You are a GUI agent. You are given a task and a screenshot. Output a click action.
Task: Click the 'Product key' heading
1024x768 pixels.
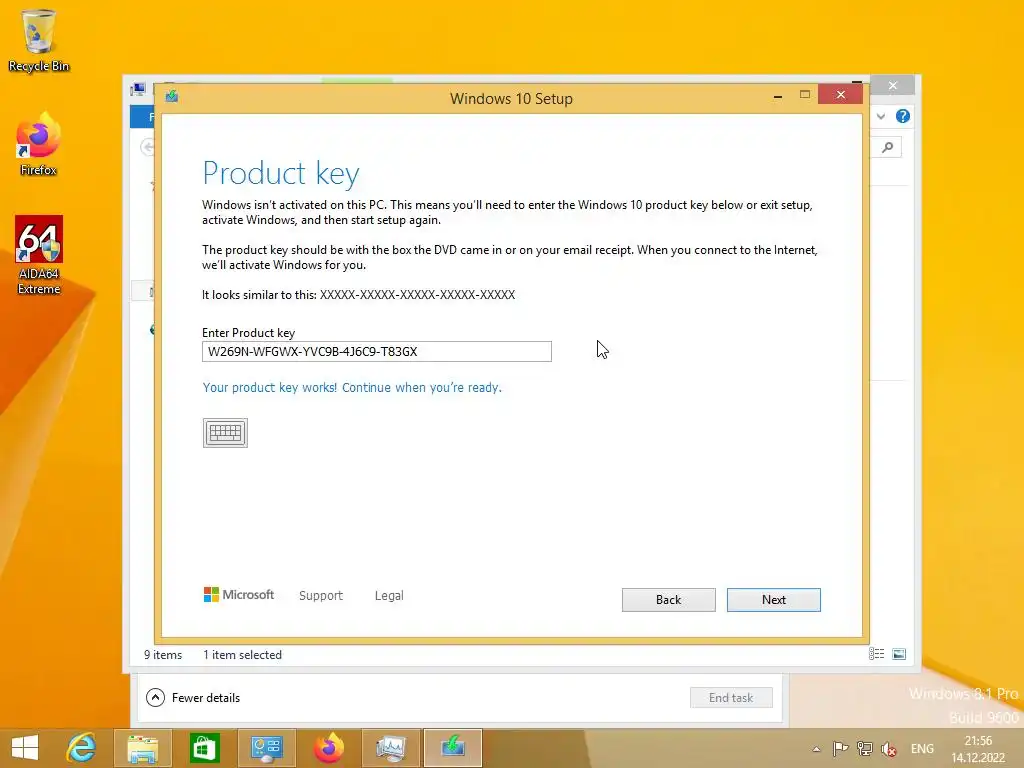click(281, 173)
